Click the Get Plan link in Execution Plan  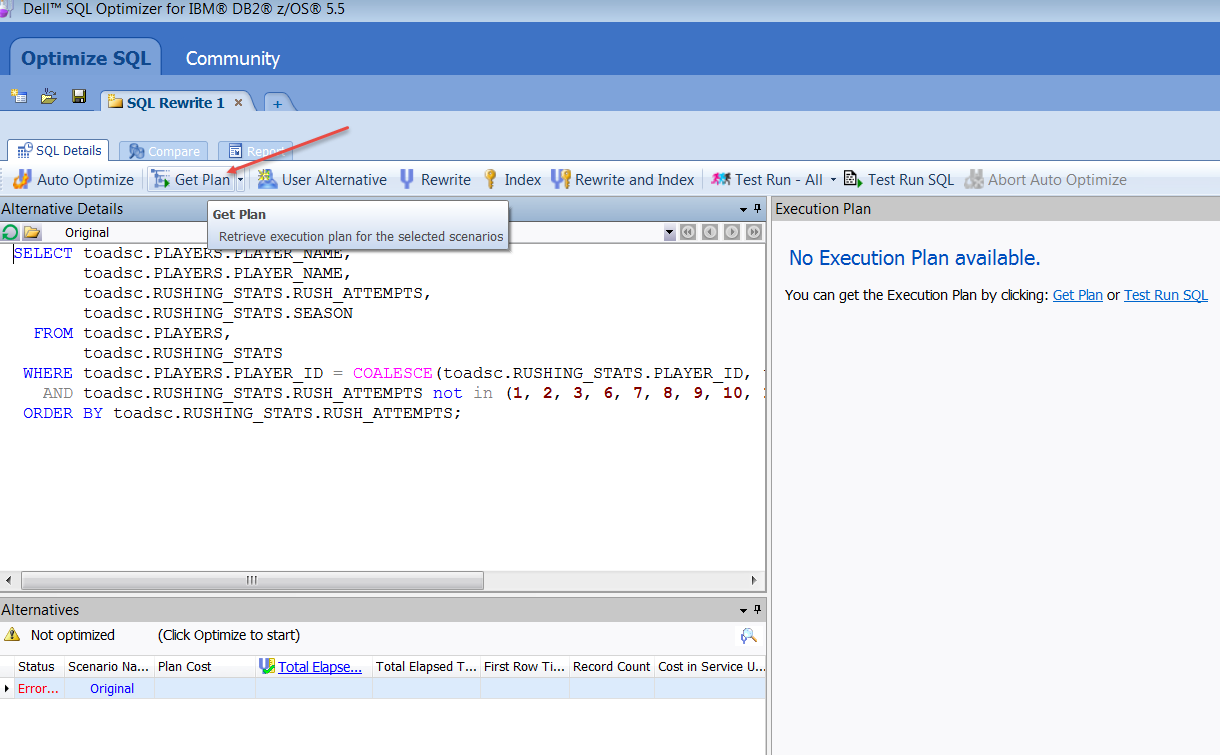pos(1078,295)
